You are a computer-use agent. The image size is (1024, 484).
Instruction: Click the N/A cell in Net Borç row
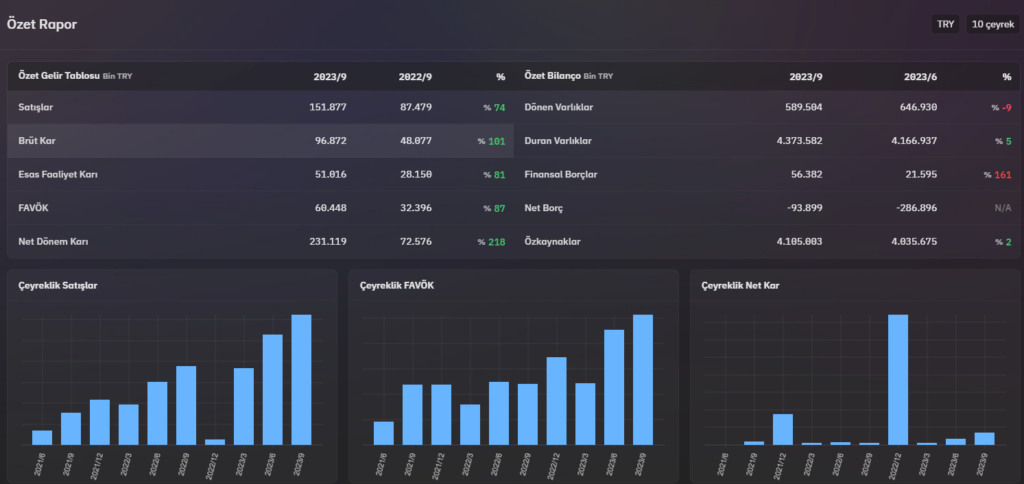[x=1003, y=208]
